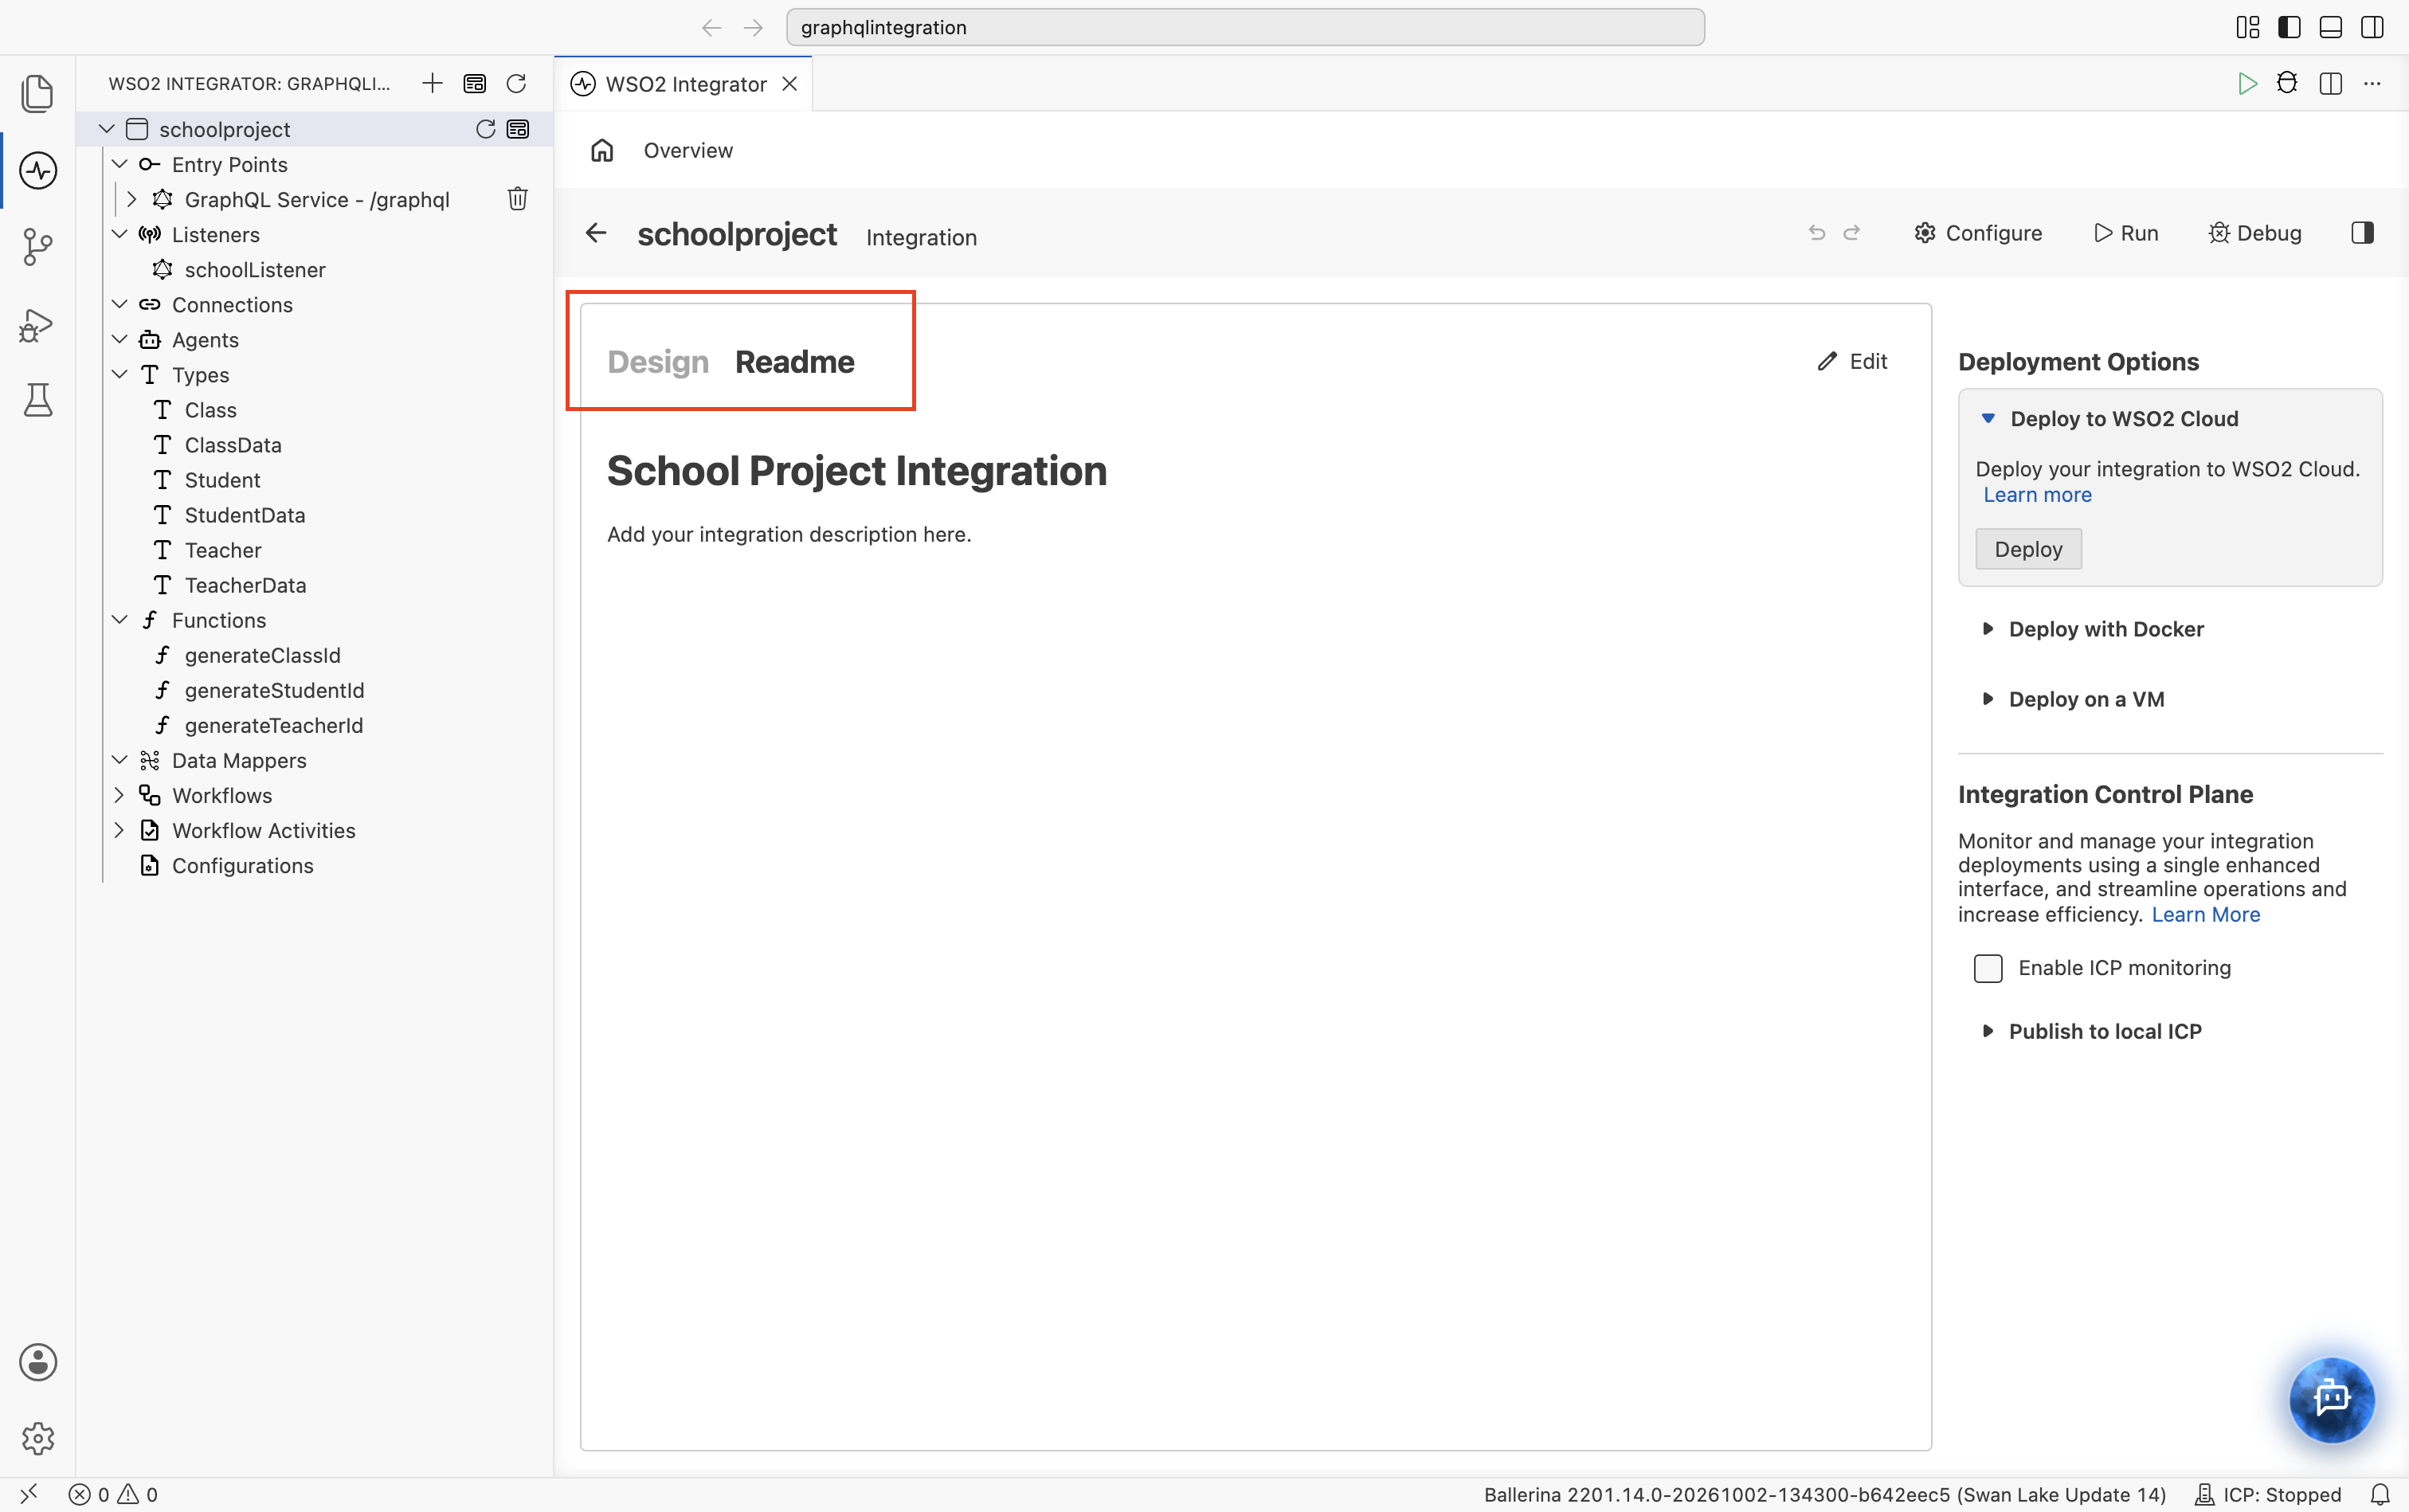Click the Deploy button
Screen dimensions: 2409x1512
(2028, 549)
